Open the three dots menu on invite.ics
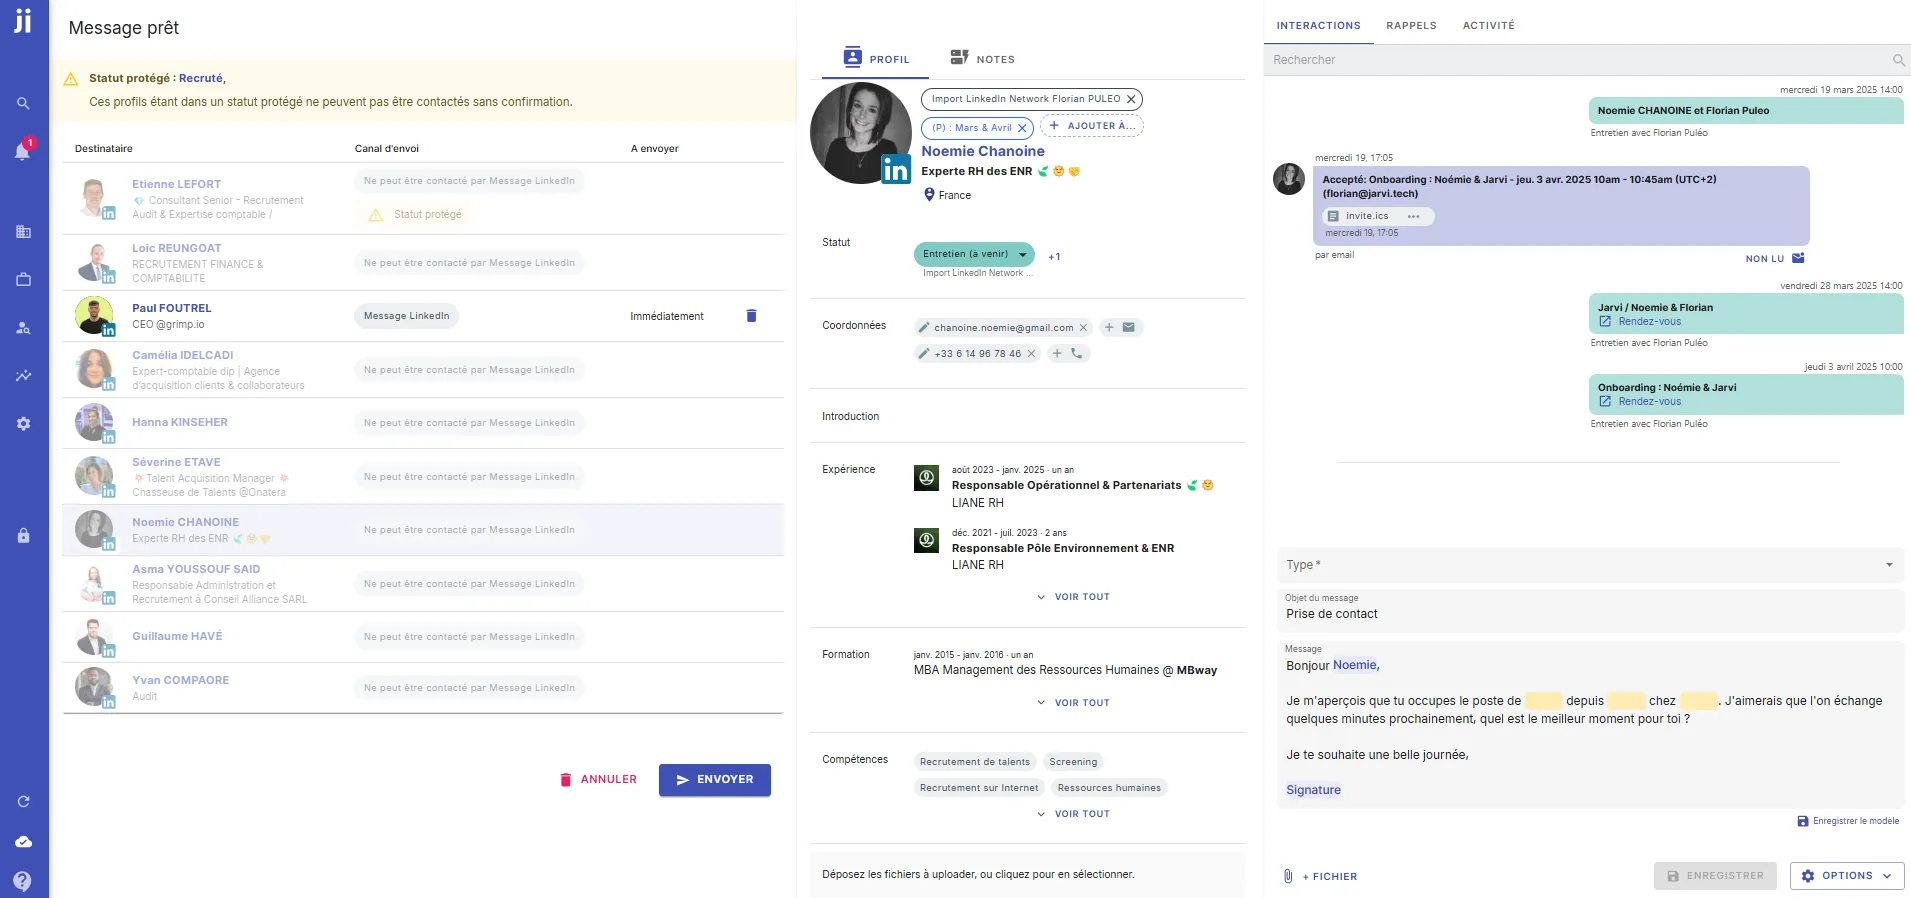Image resolution: width=1911 pixels, height=898 pixels. [1413, 216]
